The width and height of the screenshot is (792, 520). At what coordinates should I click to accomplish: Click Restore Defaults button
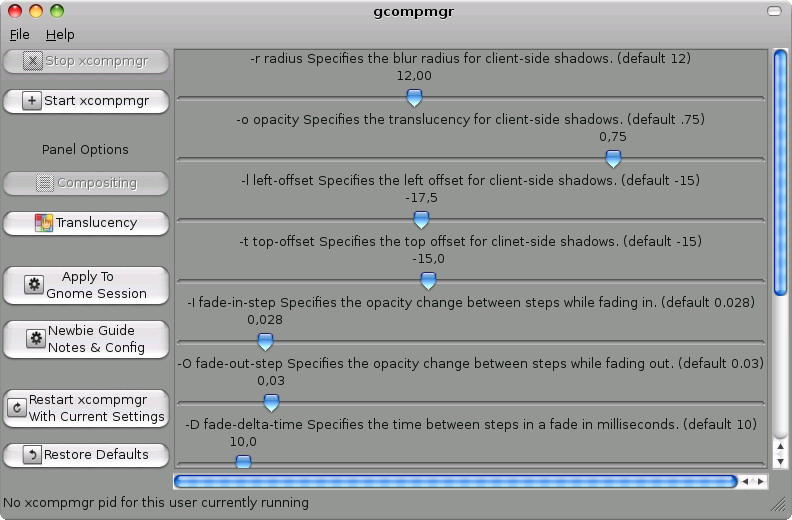tap(86, 455)
